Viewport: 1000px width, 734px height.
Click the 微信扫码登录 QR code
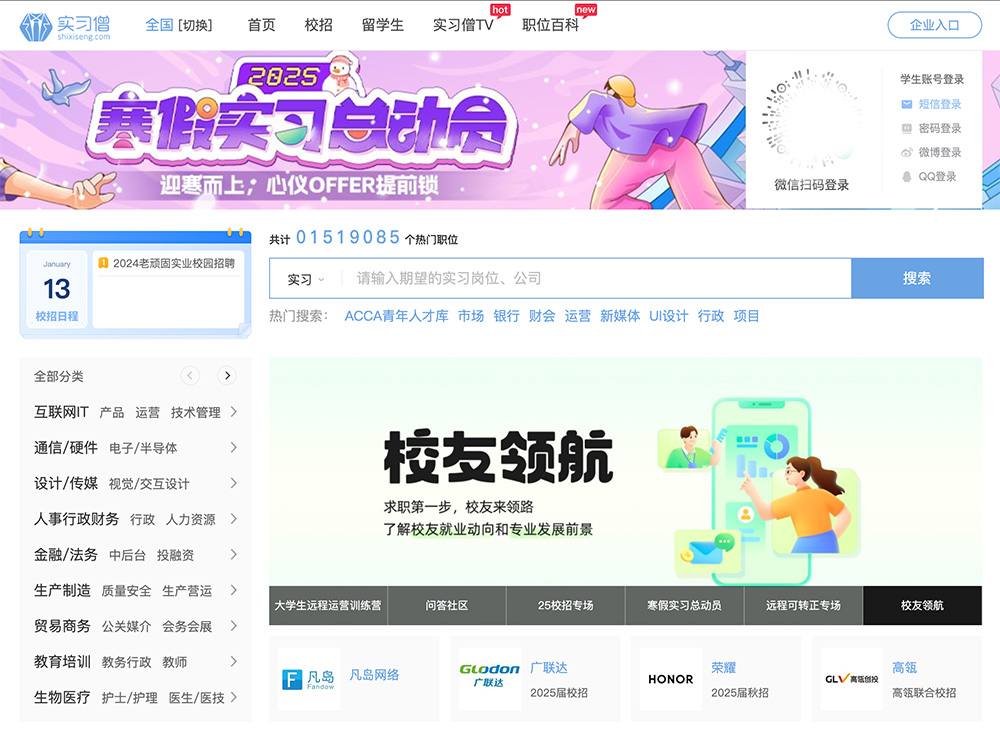[x=812, y=123]
